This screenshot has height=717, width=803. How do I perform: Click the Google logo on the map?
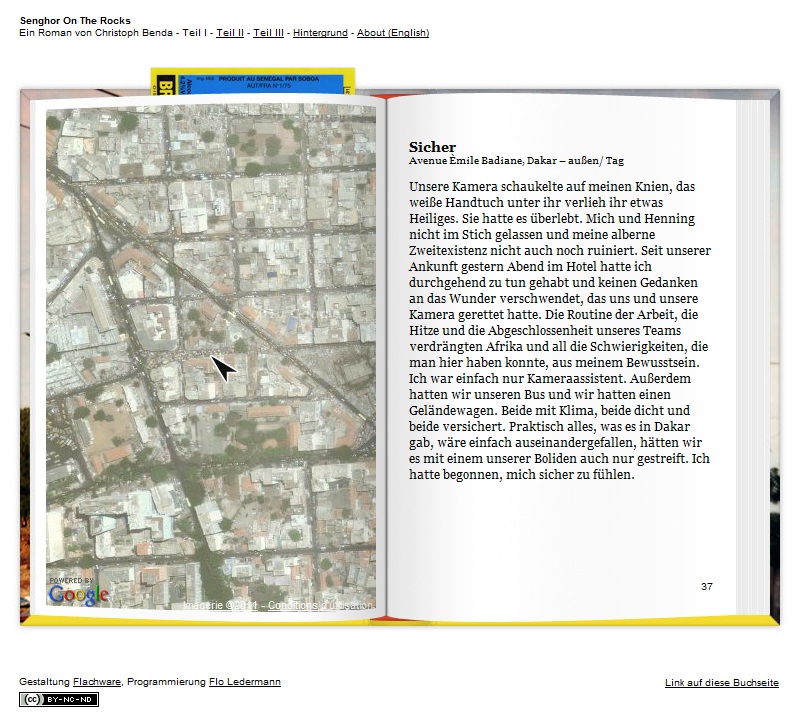click(79, 595)
